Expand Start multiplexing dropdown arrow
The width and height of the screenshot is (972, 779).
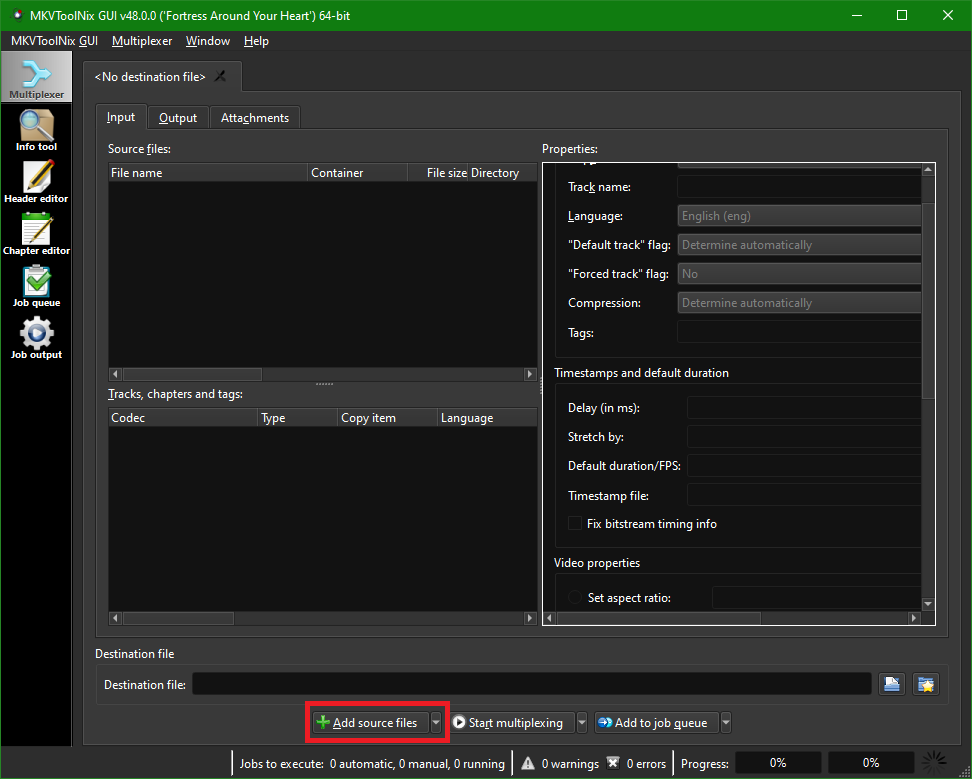581,723
